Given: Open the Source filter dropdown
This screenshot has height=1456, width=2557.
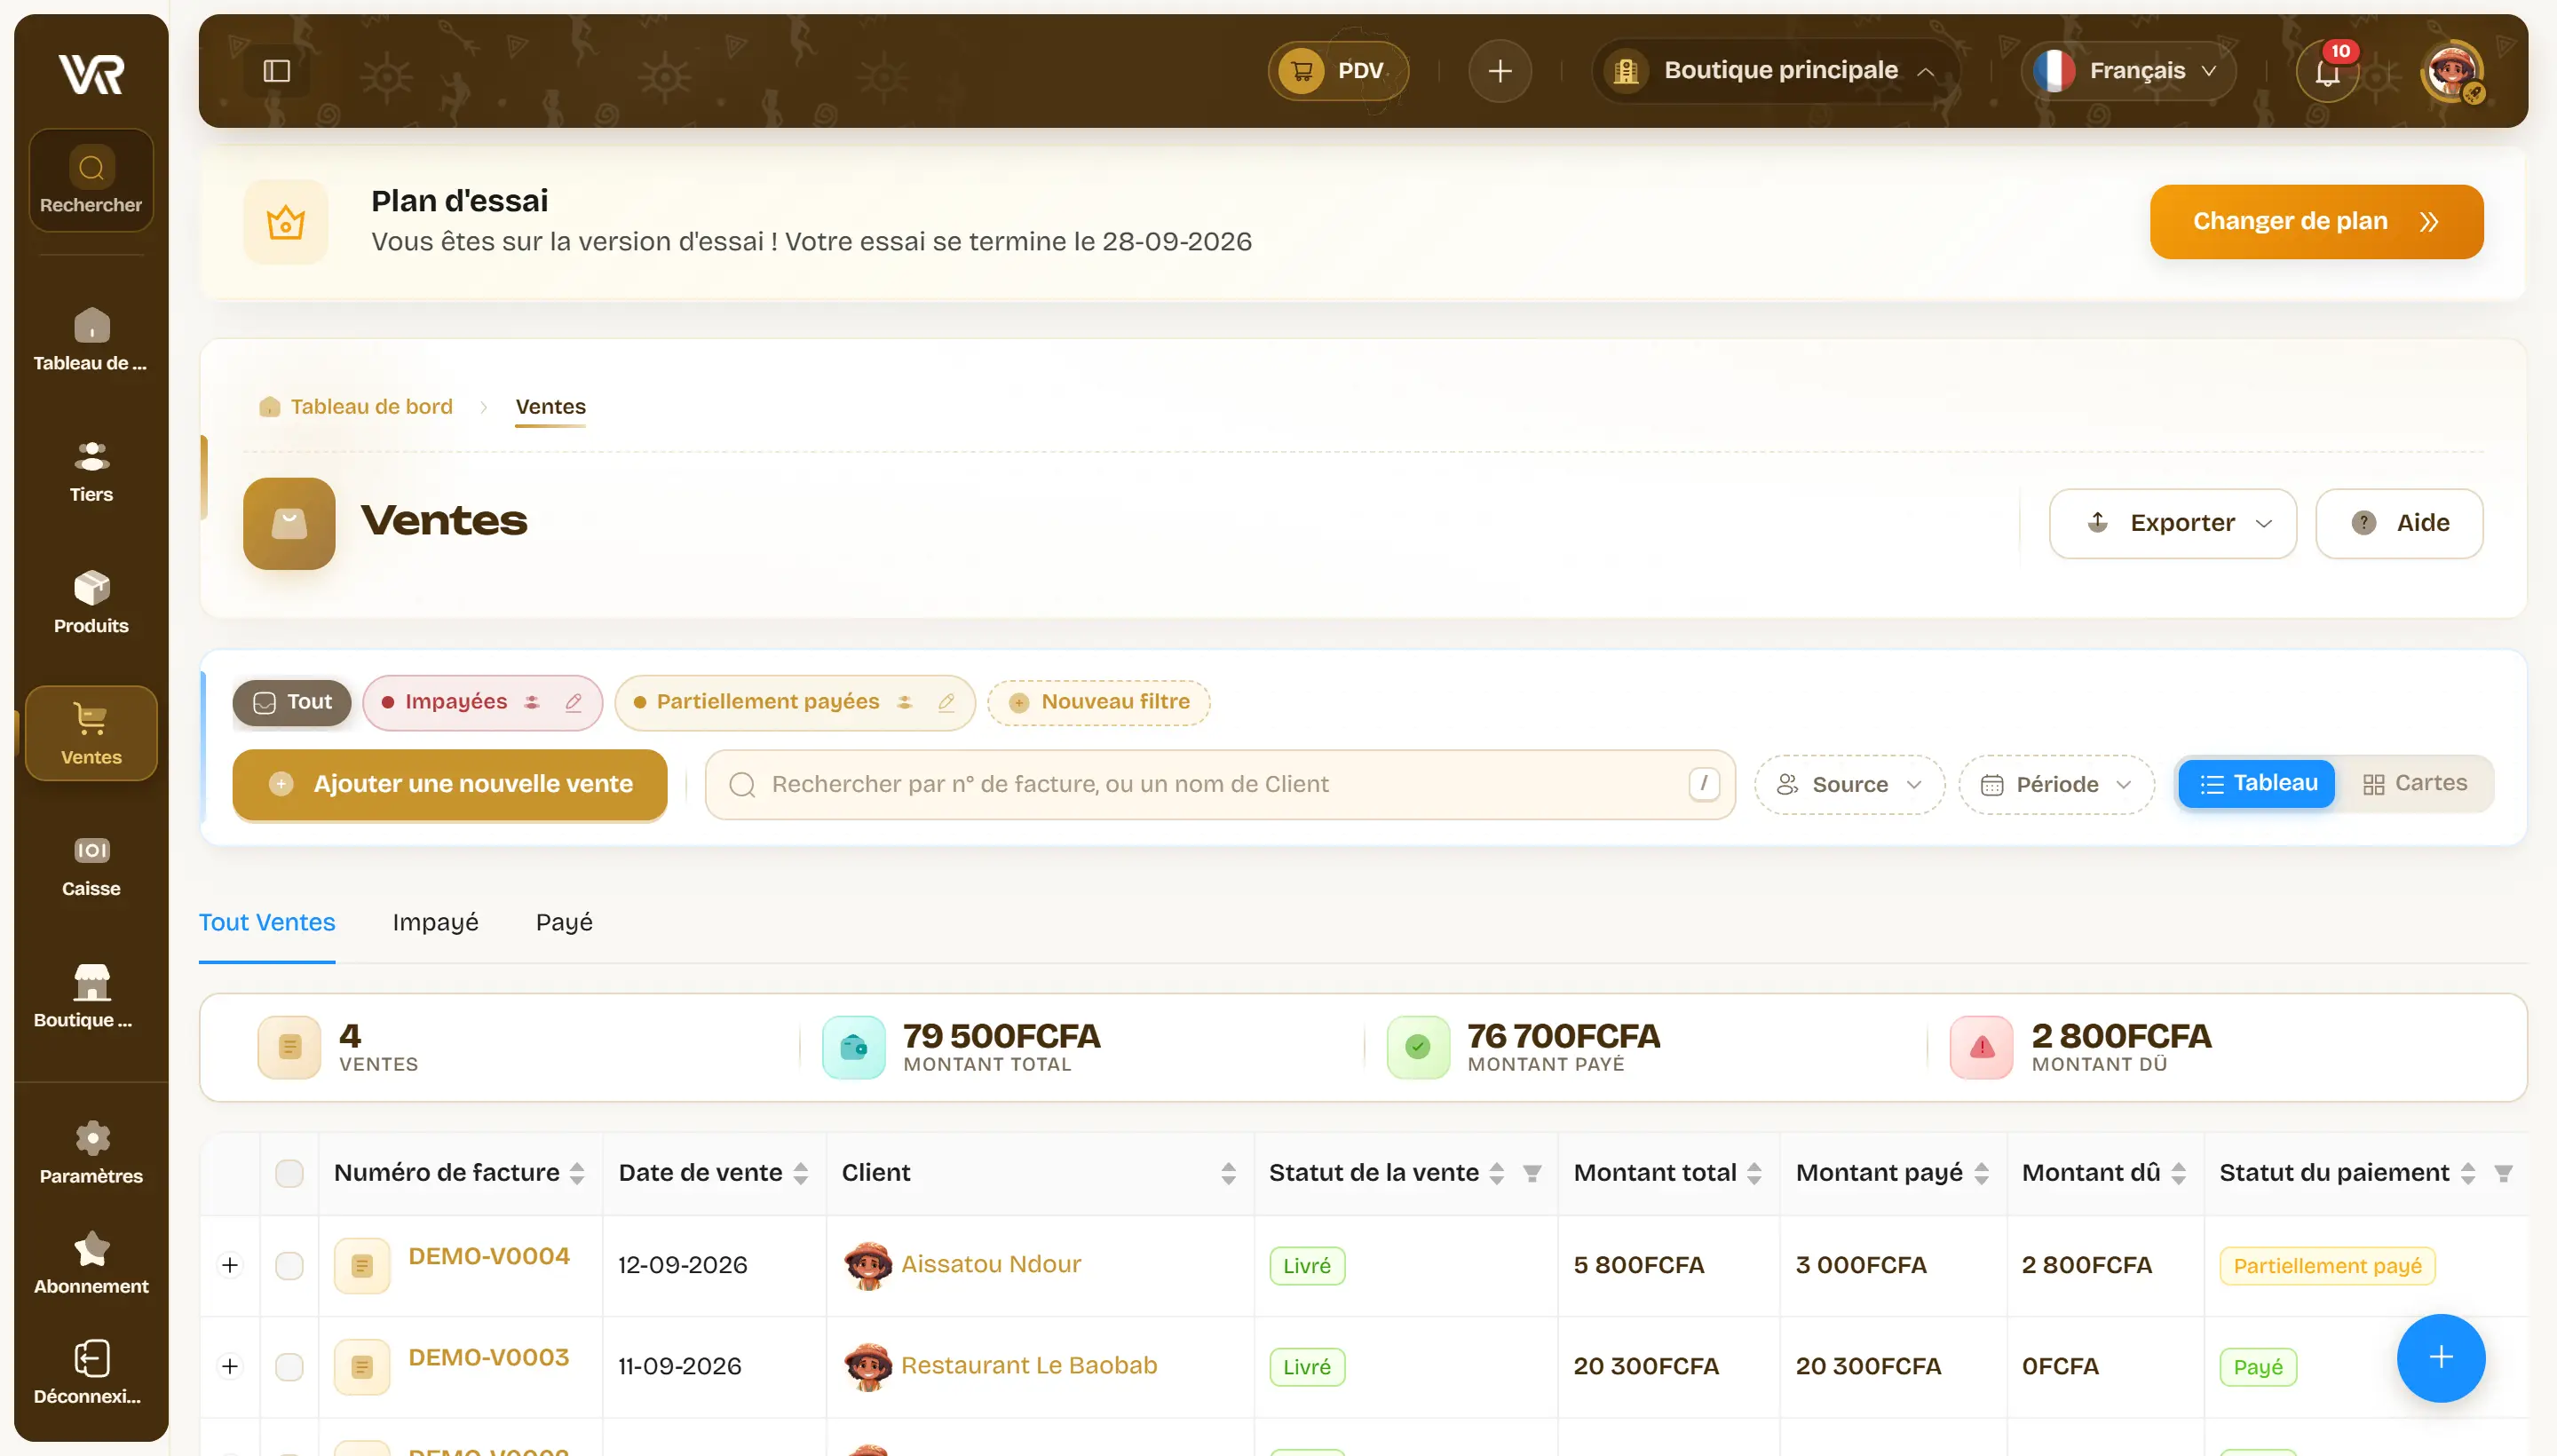Looking at the screenshot, I should pos(1849,784).
